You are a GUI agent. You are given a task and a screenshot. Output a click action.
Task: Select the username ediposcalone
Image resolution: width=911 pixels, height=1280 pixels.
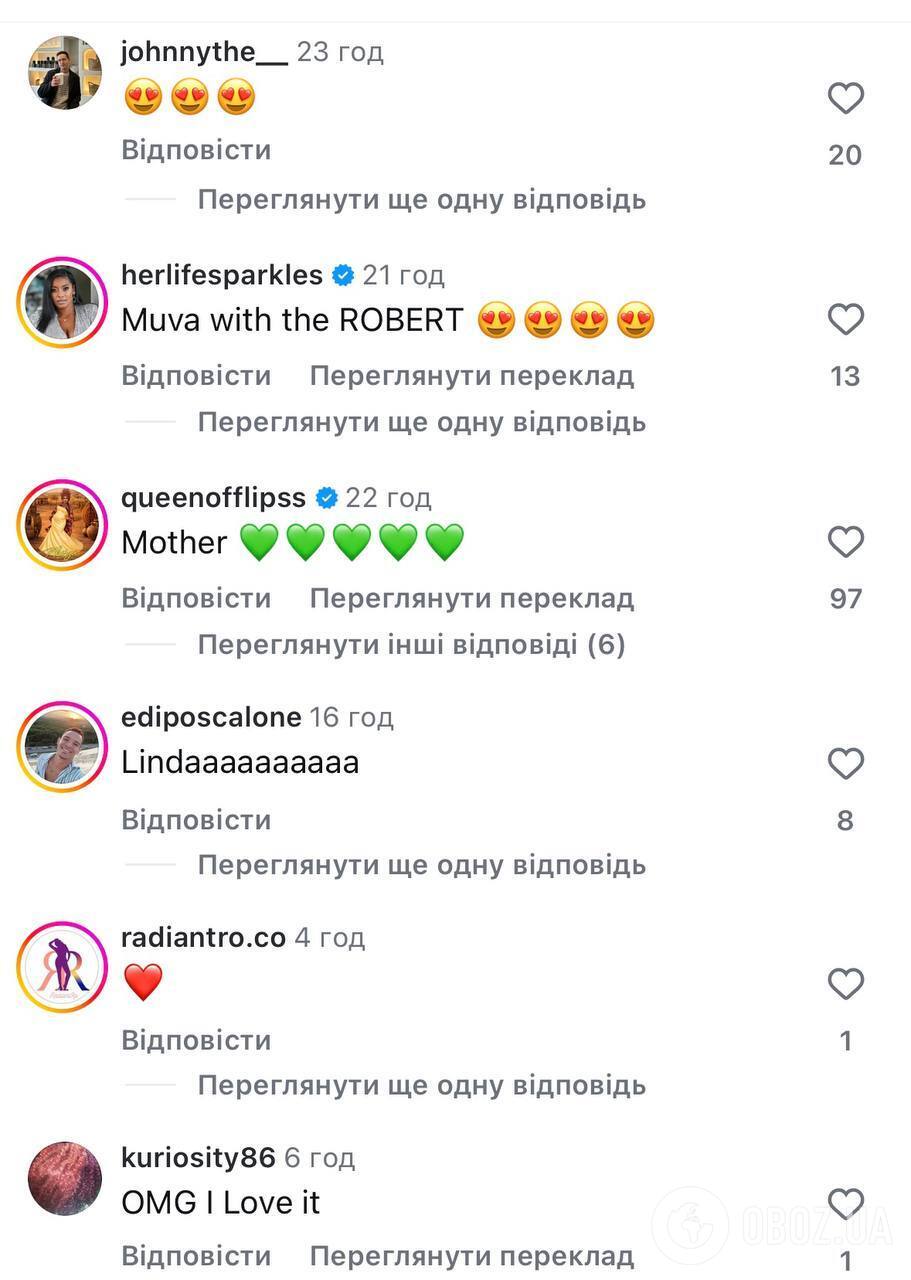210,716
